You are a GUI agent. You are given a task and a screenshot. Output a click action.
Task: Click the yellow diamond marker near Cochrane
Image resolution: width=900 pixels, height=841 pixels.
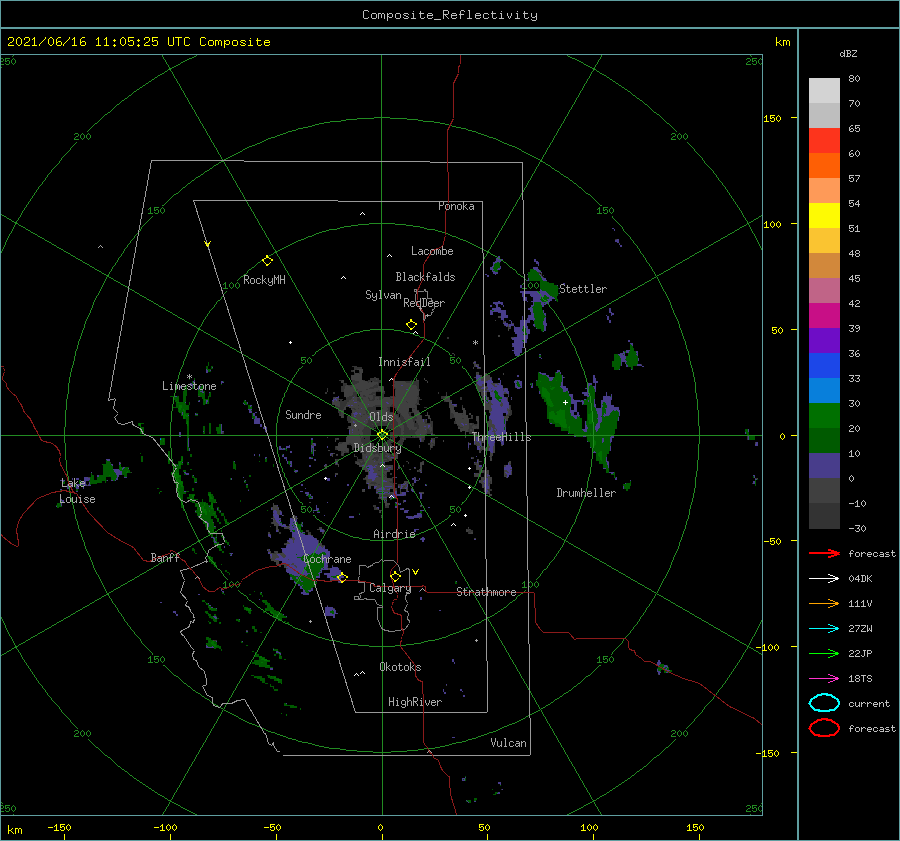pos(342,577)
